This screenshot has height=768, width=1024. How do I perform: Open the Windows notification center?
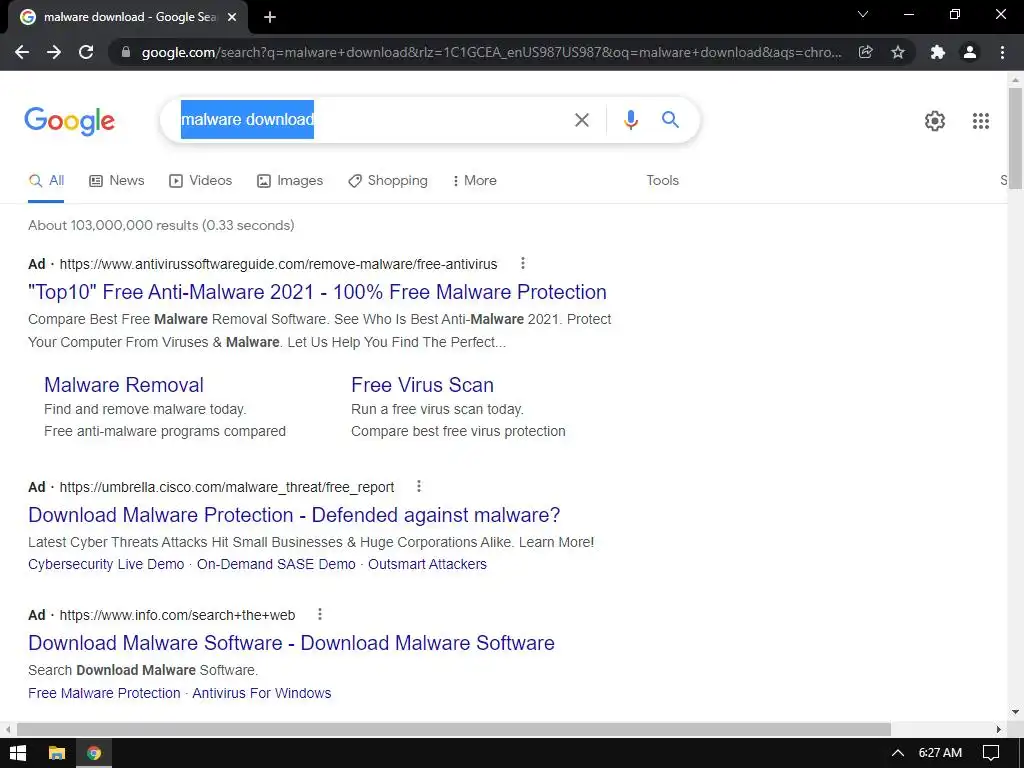991,753
